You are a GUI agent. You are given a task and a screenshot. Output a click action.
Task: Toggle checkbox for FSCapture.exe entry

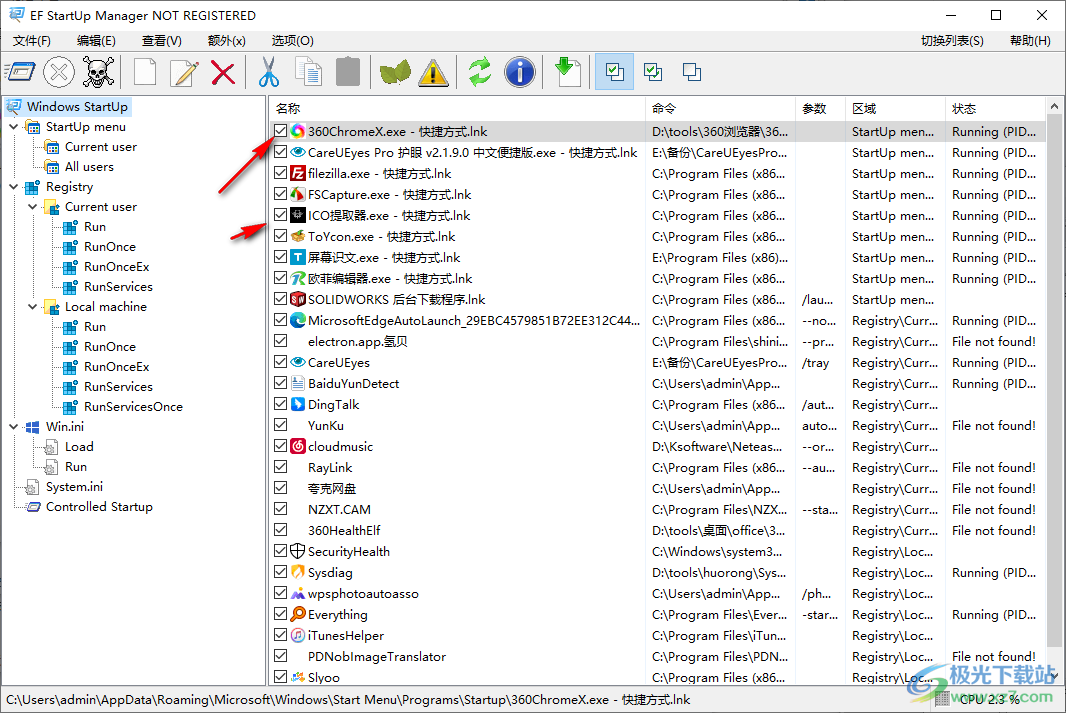280,194
